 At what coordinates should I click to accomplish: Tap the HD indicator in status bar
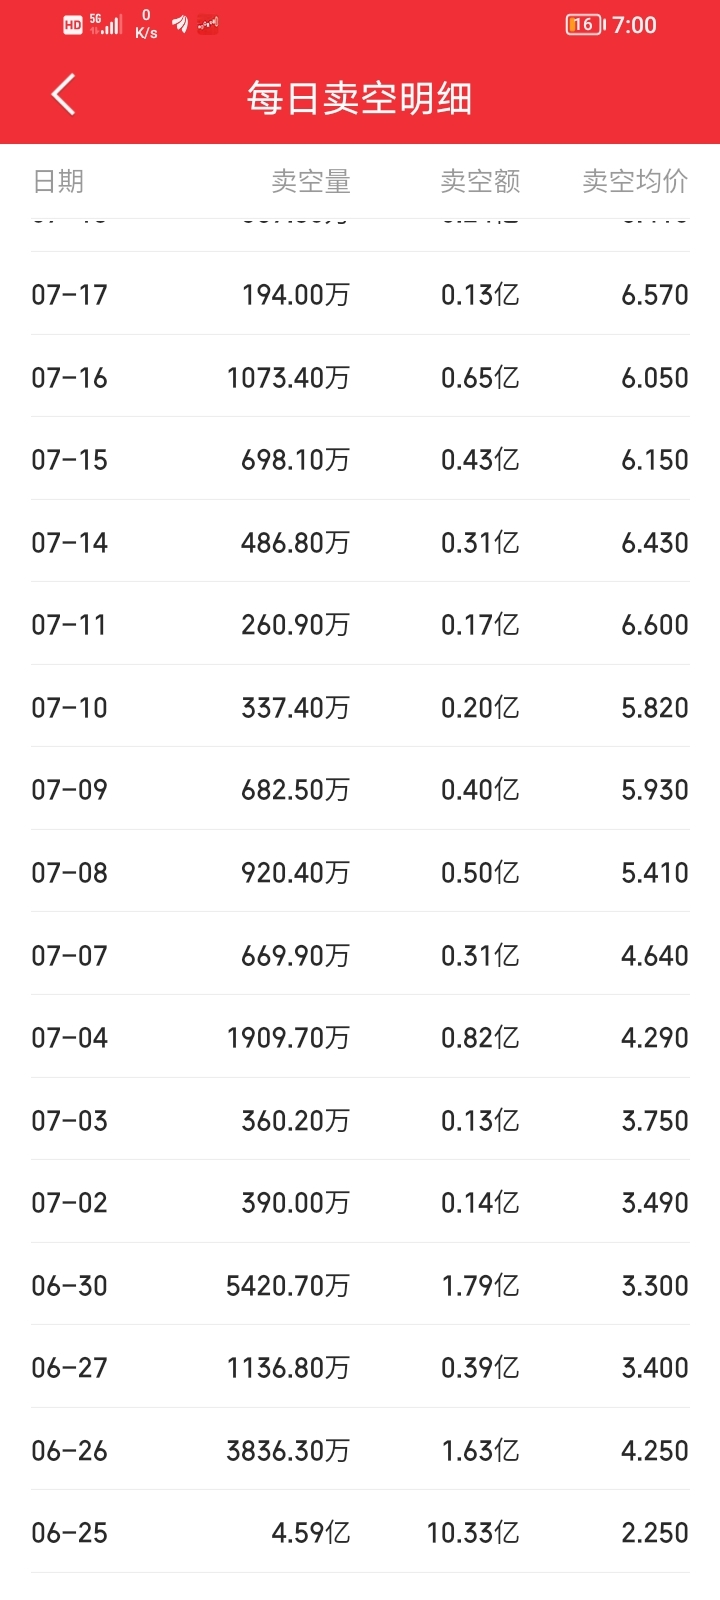[x=73, y=25]
